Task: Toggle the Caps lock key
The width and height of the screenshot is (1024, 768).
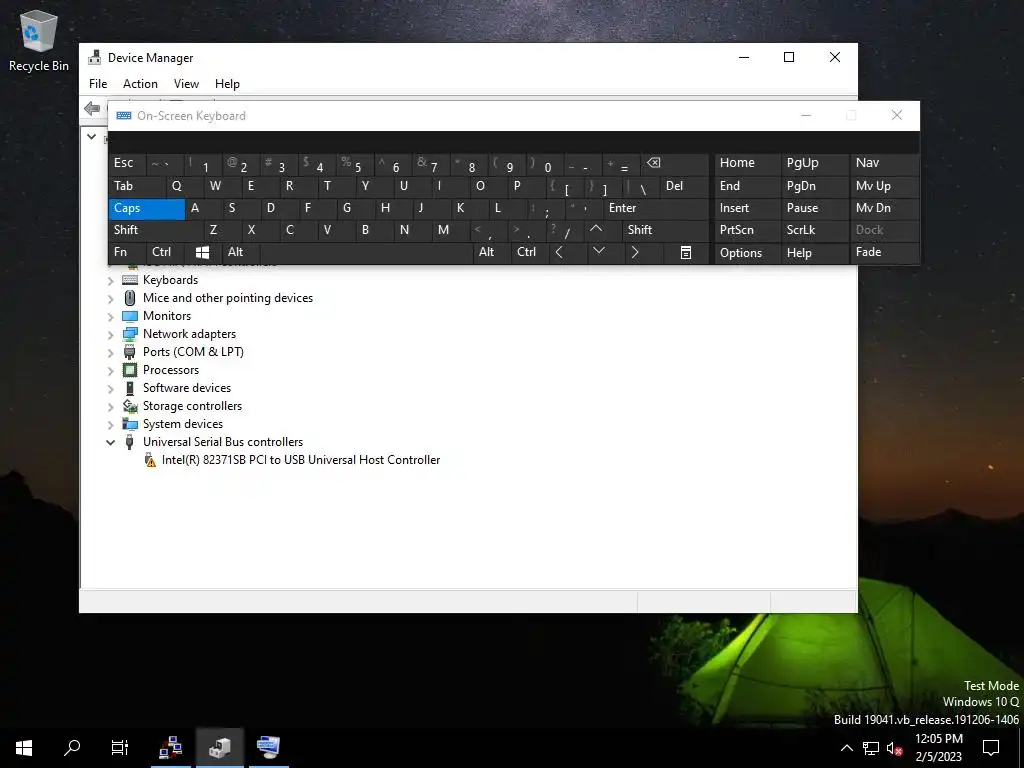Action: tap(147, 208)
